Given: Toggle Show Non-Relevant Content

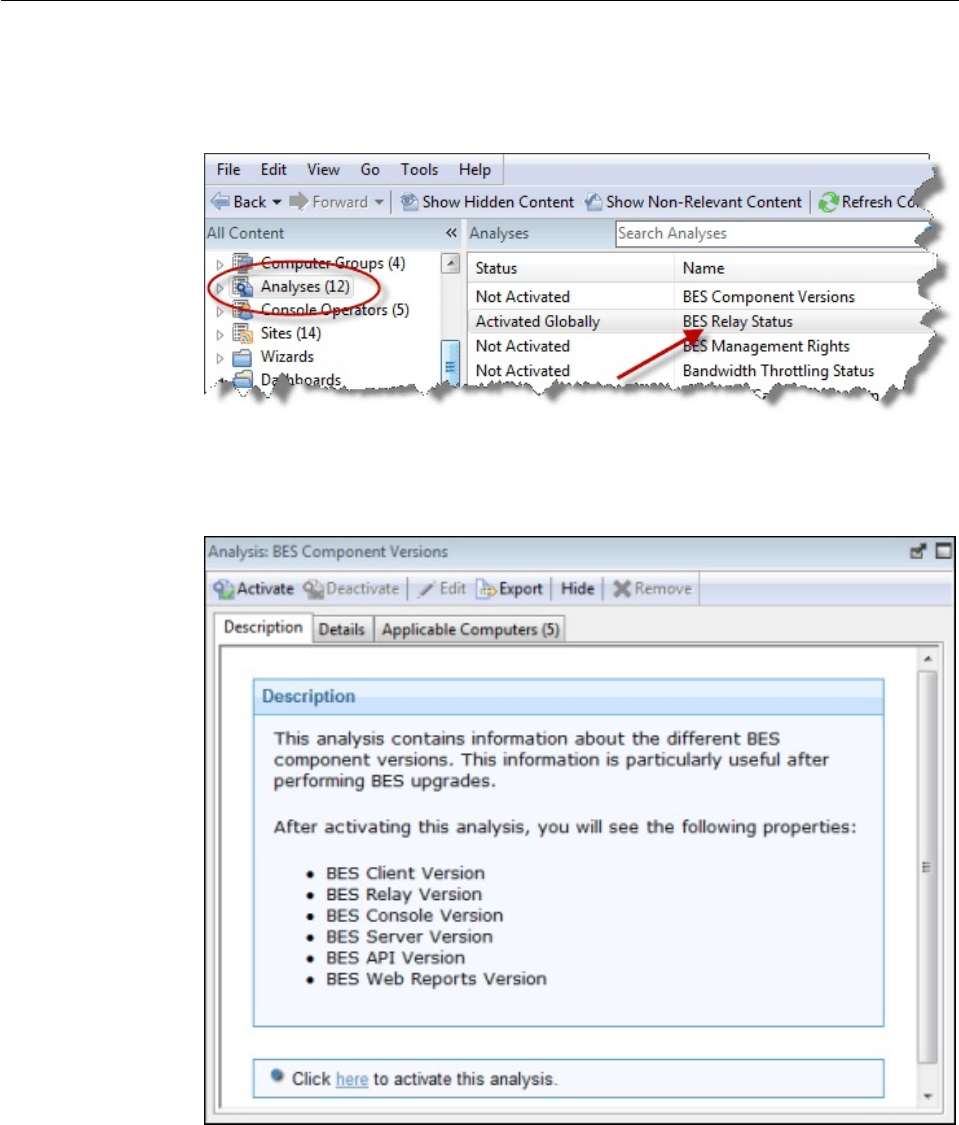Looking at the screenshot, I should click(x=693, y=202).
